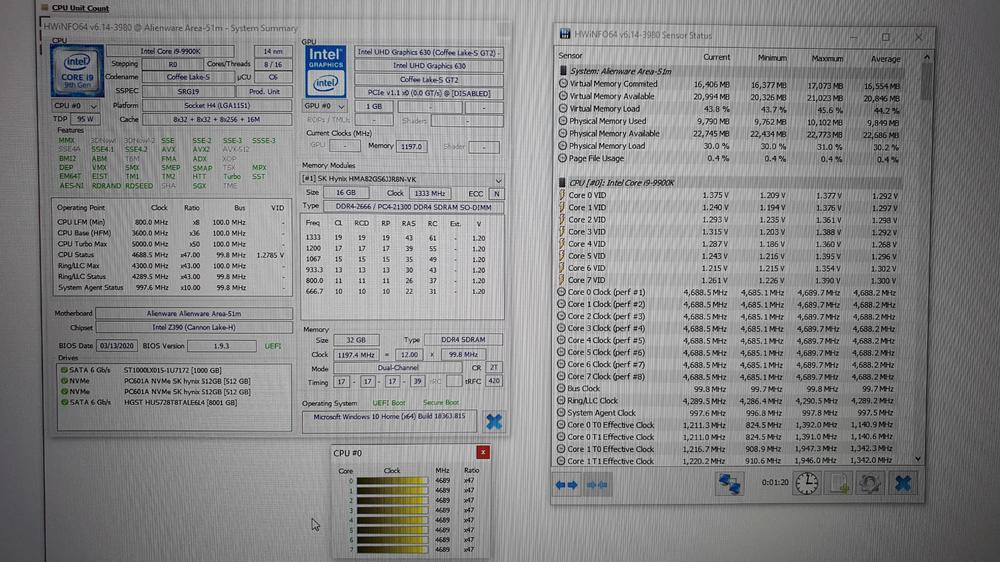
Task: Collapse the System: Alienware Area-51m sensor group
Action: click(x=563, y=71)
